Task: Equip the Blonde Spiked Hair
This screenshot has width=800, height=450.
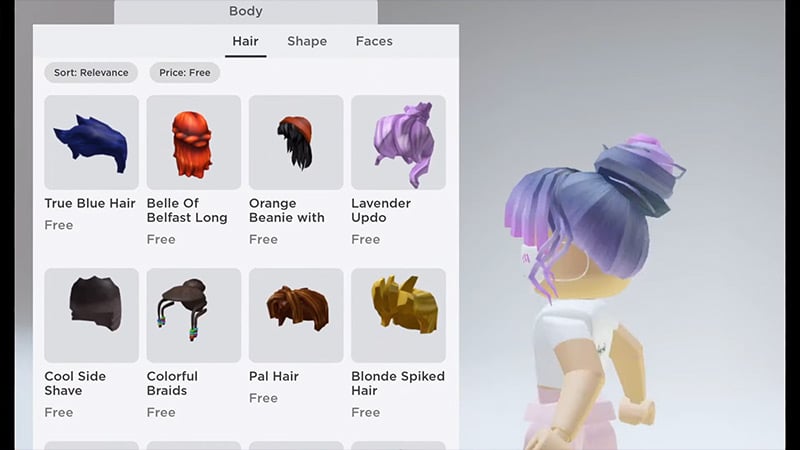Action: click(x=398, y=315)
